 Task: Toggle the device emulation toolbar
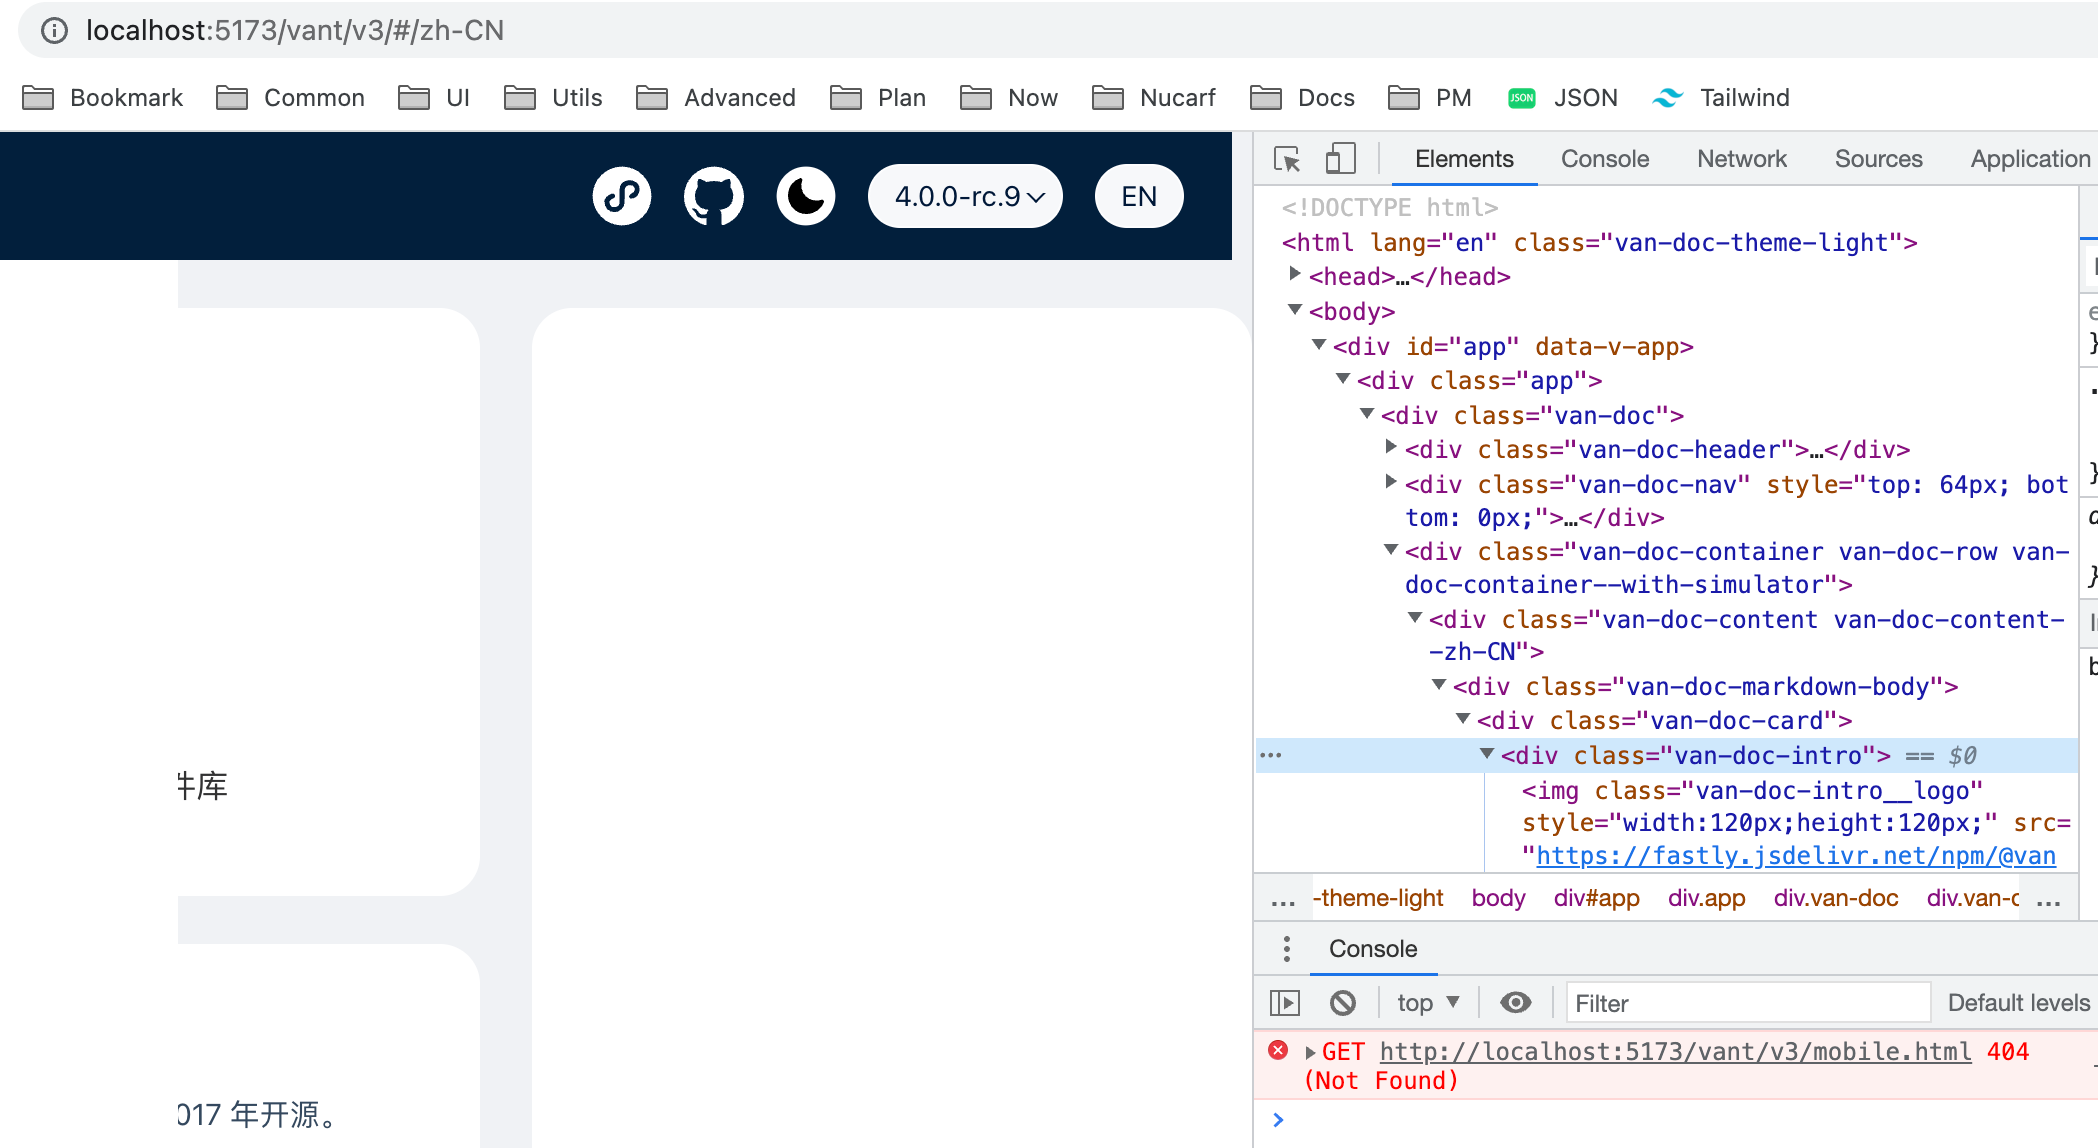[x=1341, y=158]
